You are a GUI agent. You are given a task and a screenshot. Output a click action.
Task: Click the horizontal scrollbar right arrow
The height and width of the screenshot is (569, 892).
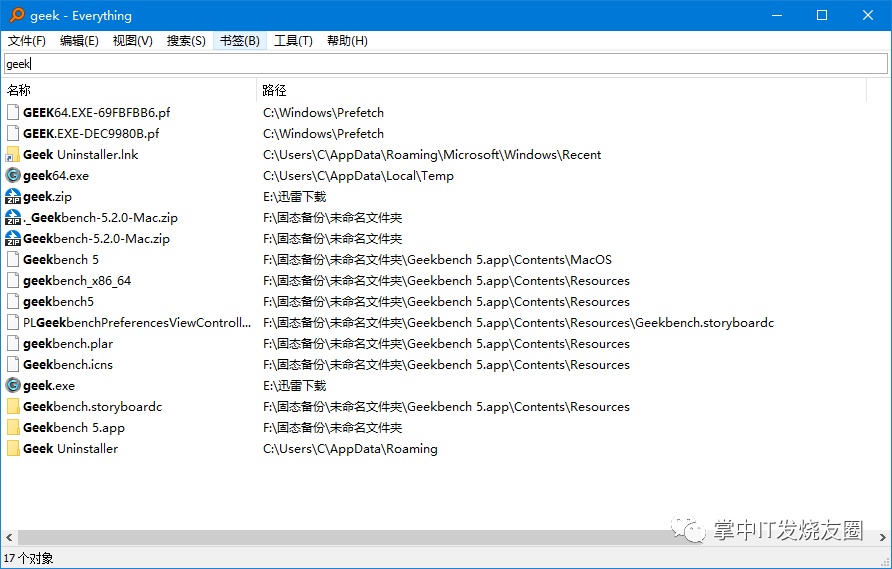tap(882, 537)
